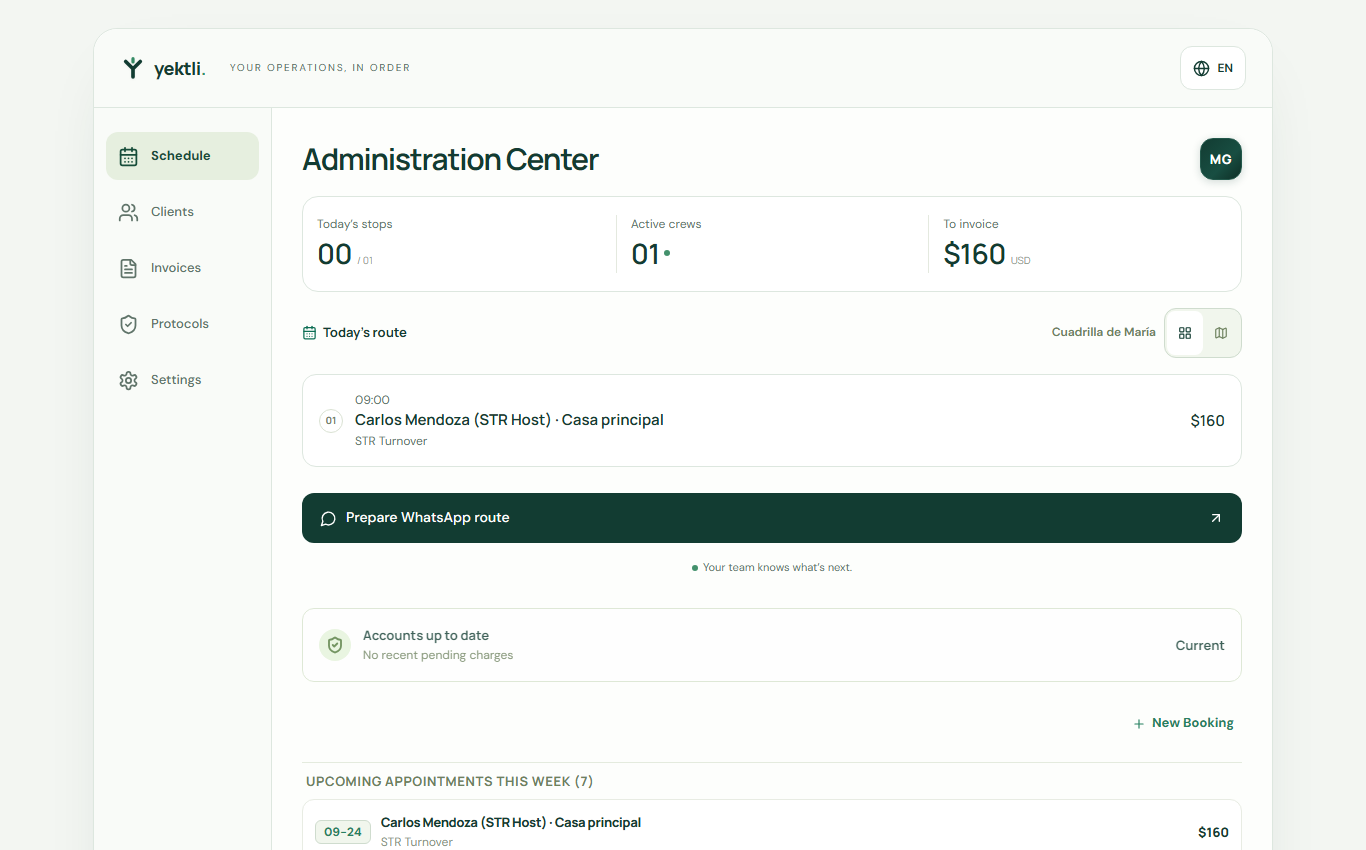Switch to map view of today's route
1366x850 pixels.
(1221, 333)
